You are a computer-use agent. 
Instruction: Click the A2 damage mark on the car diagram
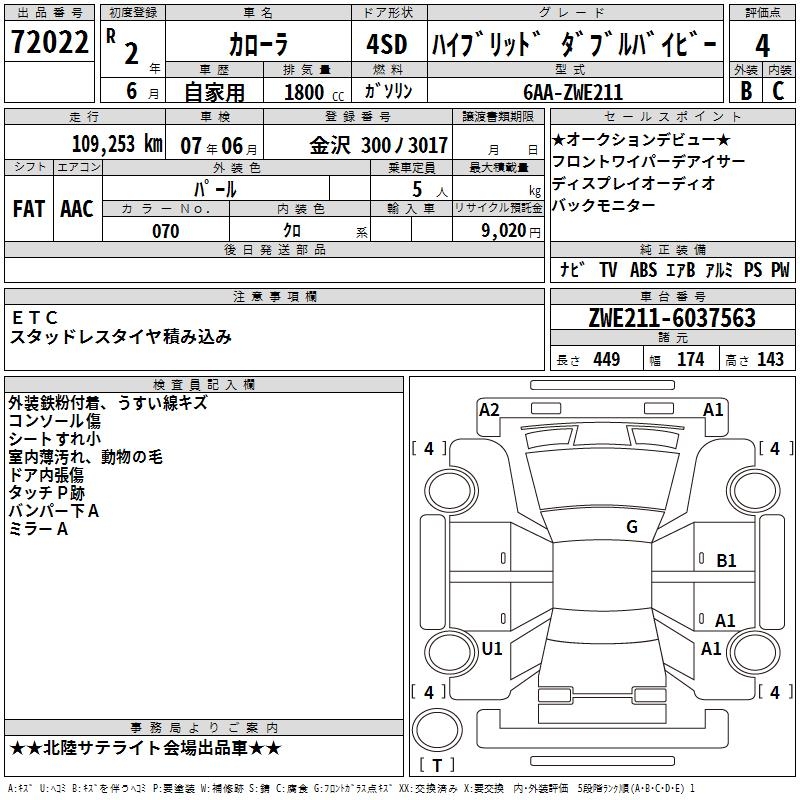coord(489,409)
